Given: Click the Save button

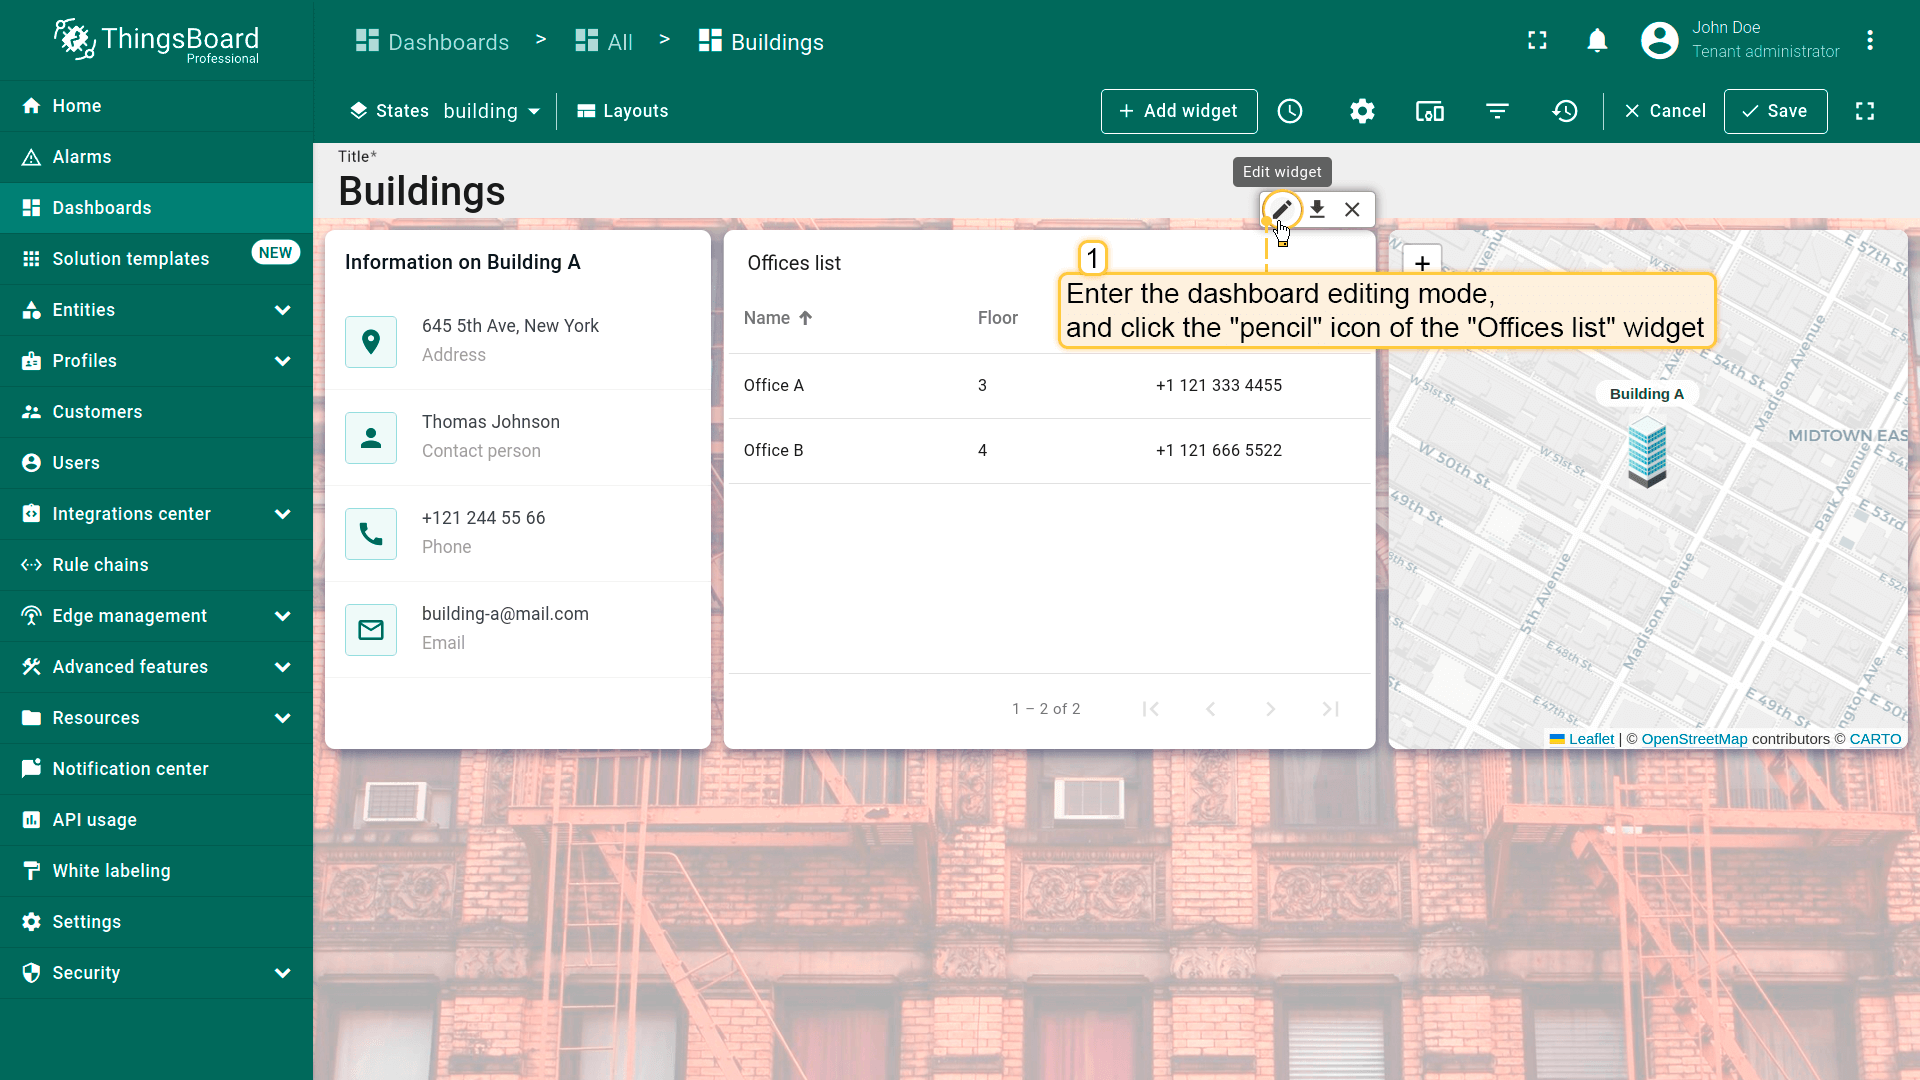Looking at the screenshot, I should tap(1775, 111).
